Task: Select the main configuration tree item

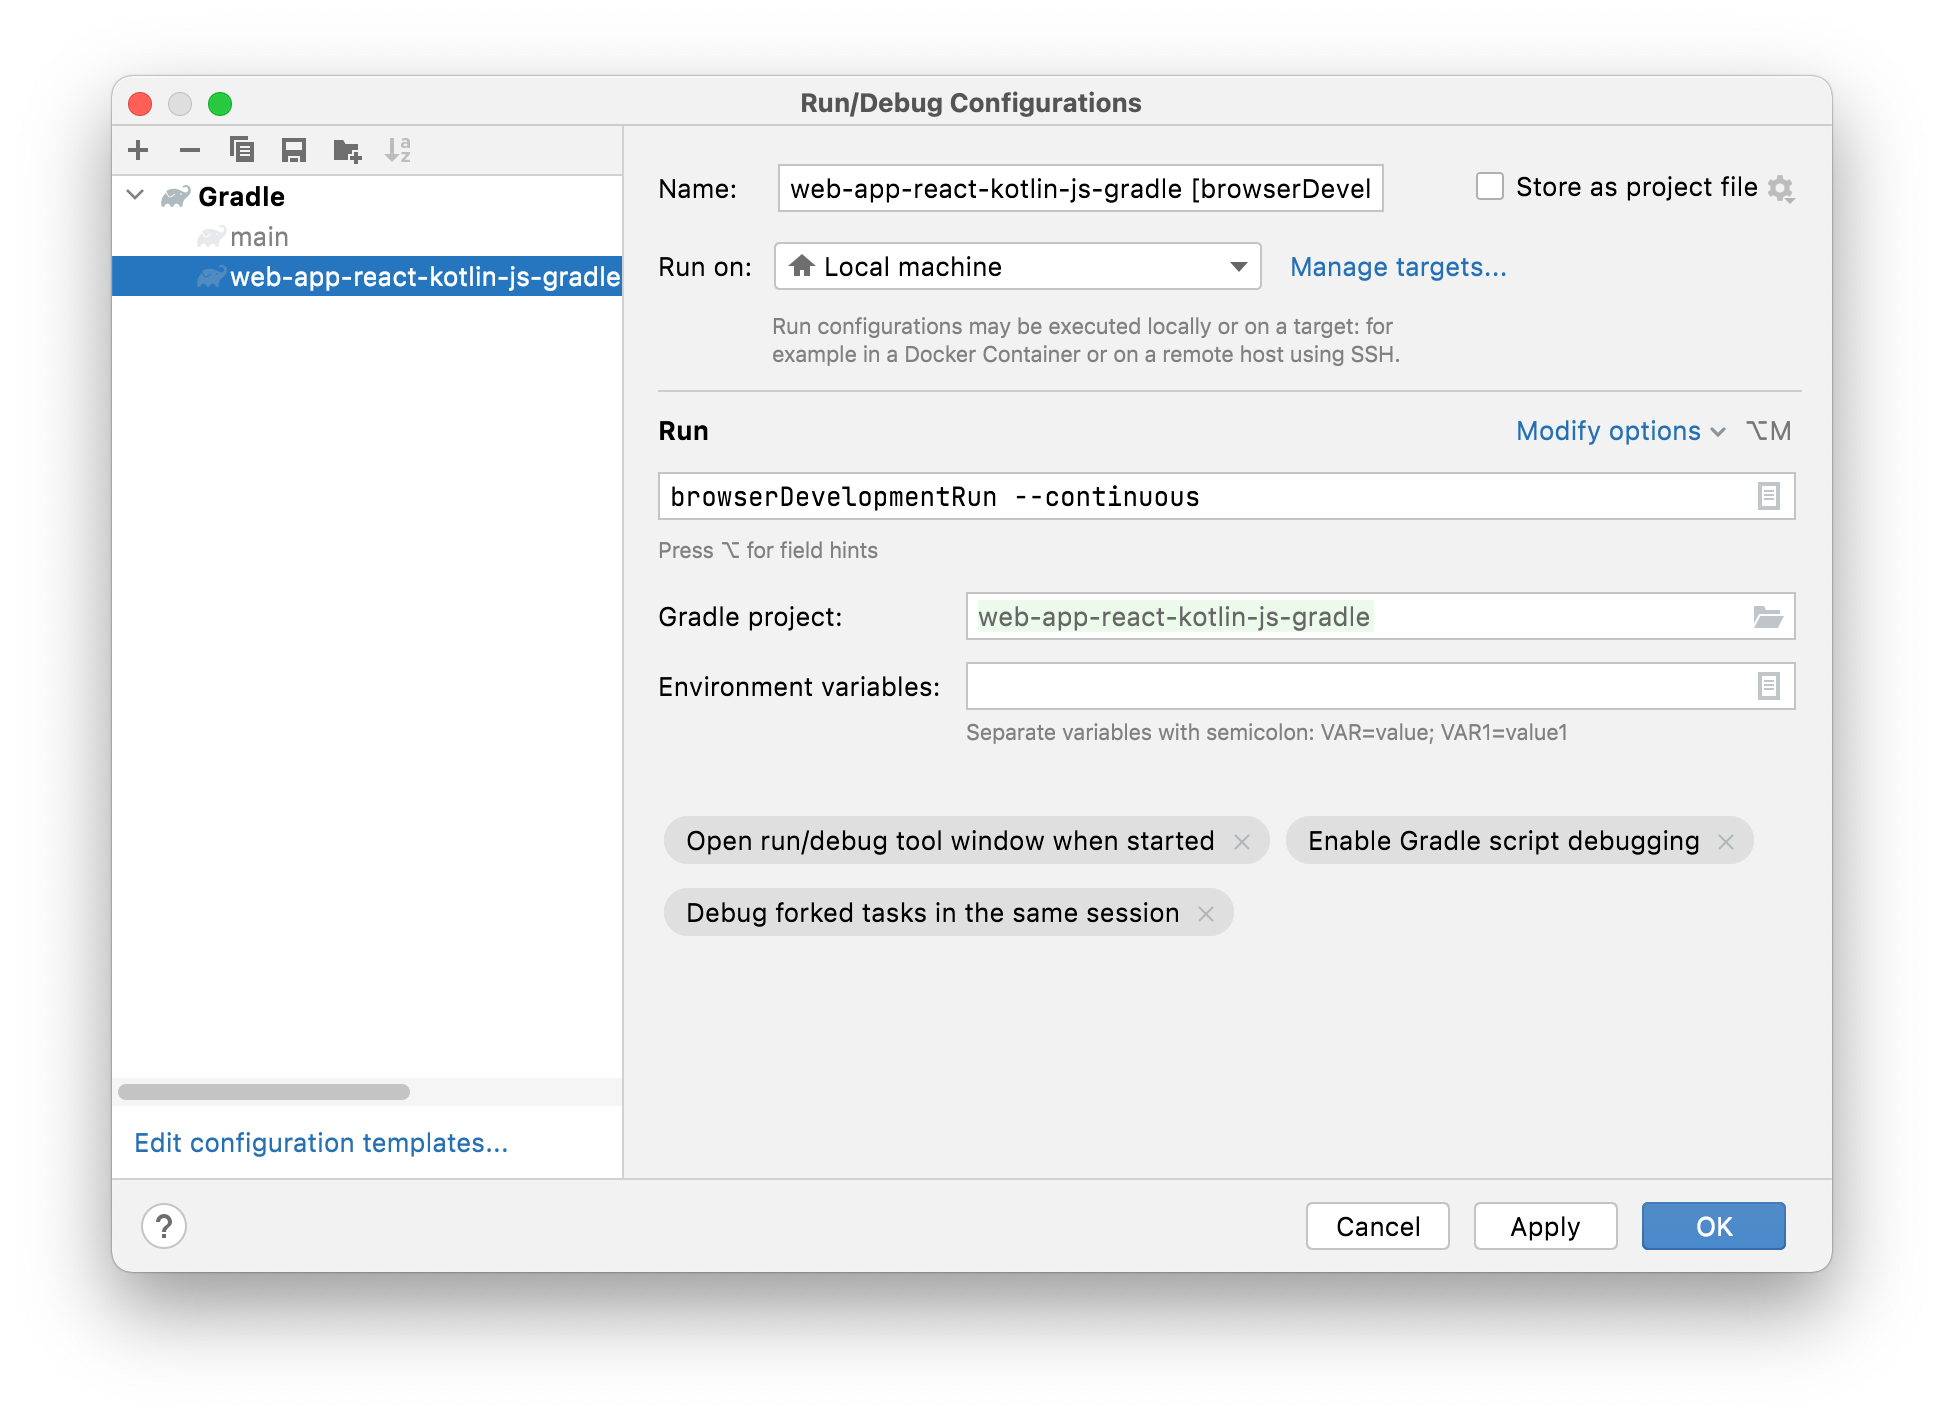Action: point(261,235)
